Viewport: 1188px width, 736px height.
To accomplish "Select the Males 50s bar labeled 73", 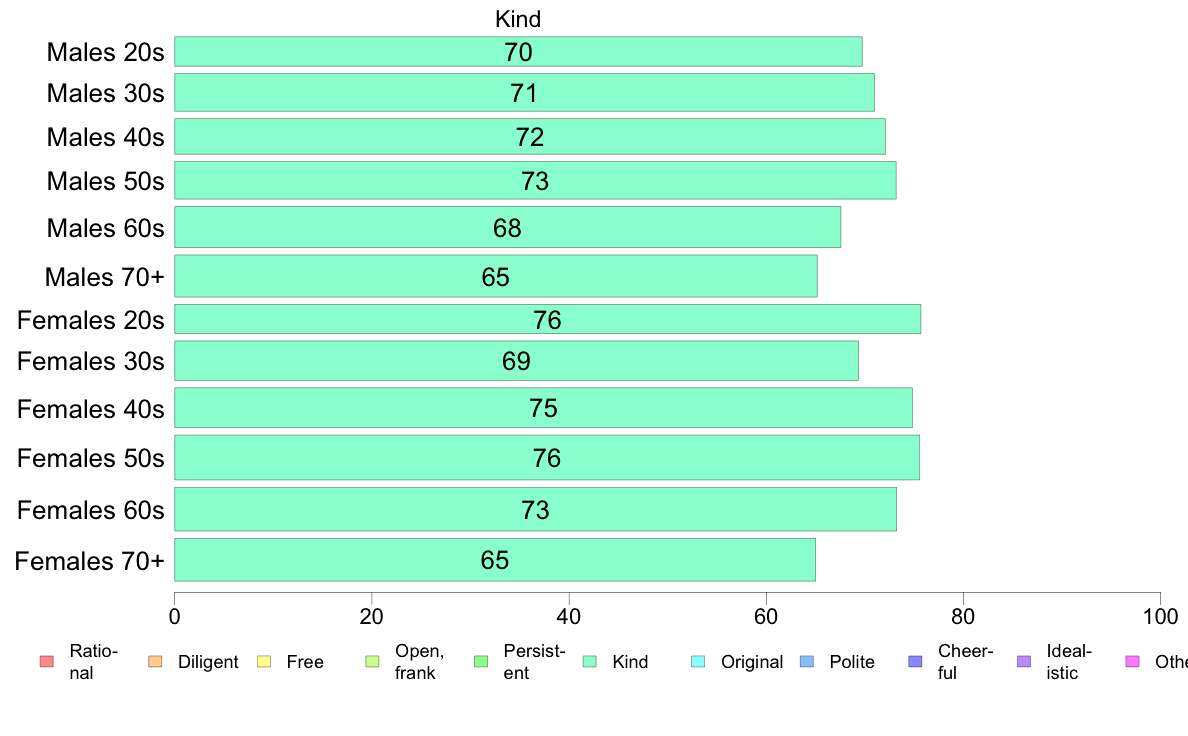I will [x=535, y=180].
